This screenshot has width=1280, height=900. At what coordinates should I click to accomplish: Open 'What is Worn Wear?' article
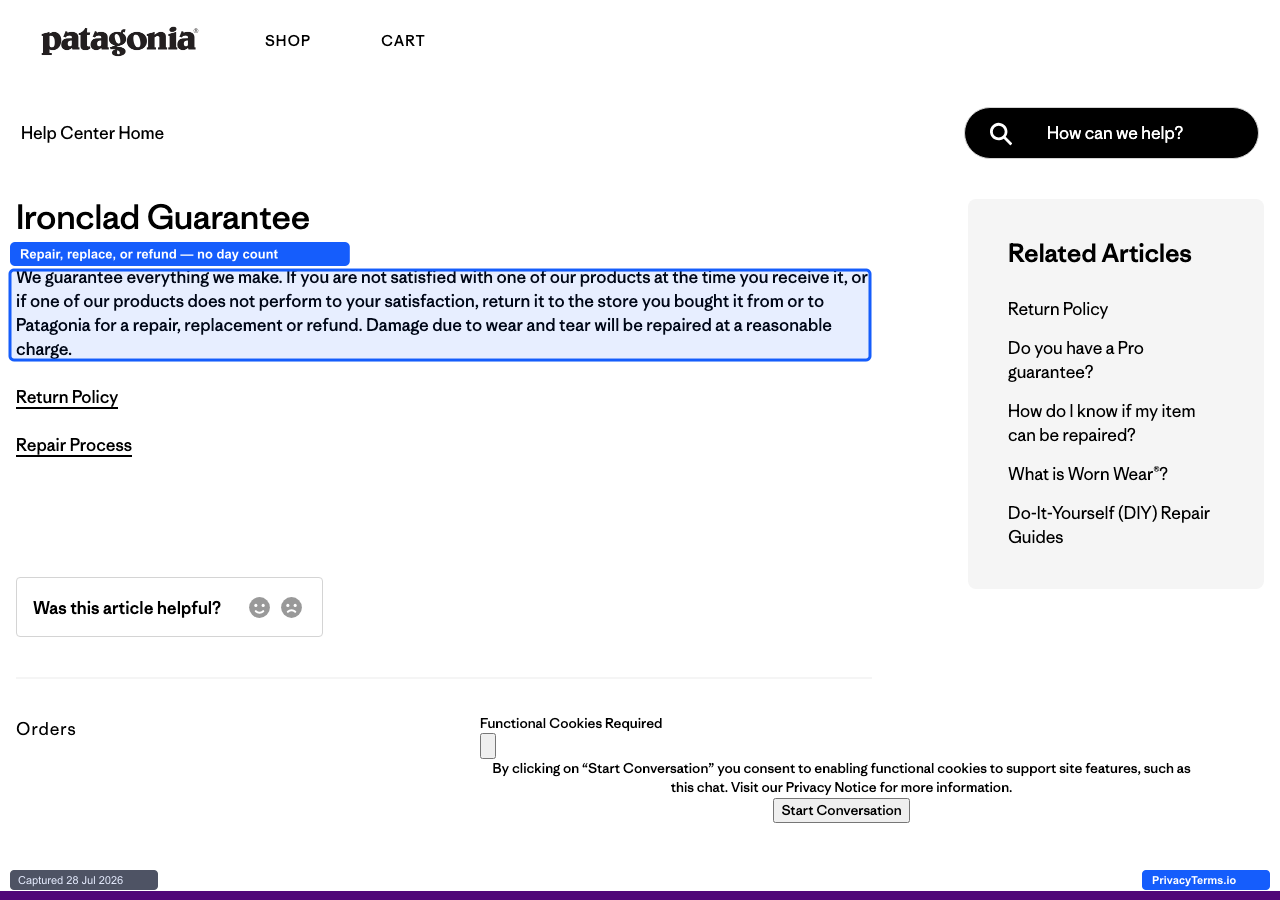[x=1088, y=474]
